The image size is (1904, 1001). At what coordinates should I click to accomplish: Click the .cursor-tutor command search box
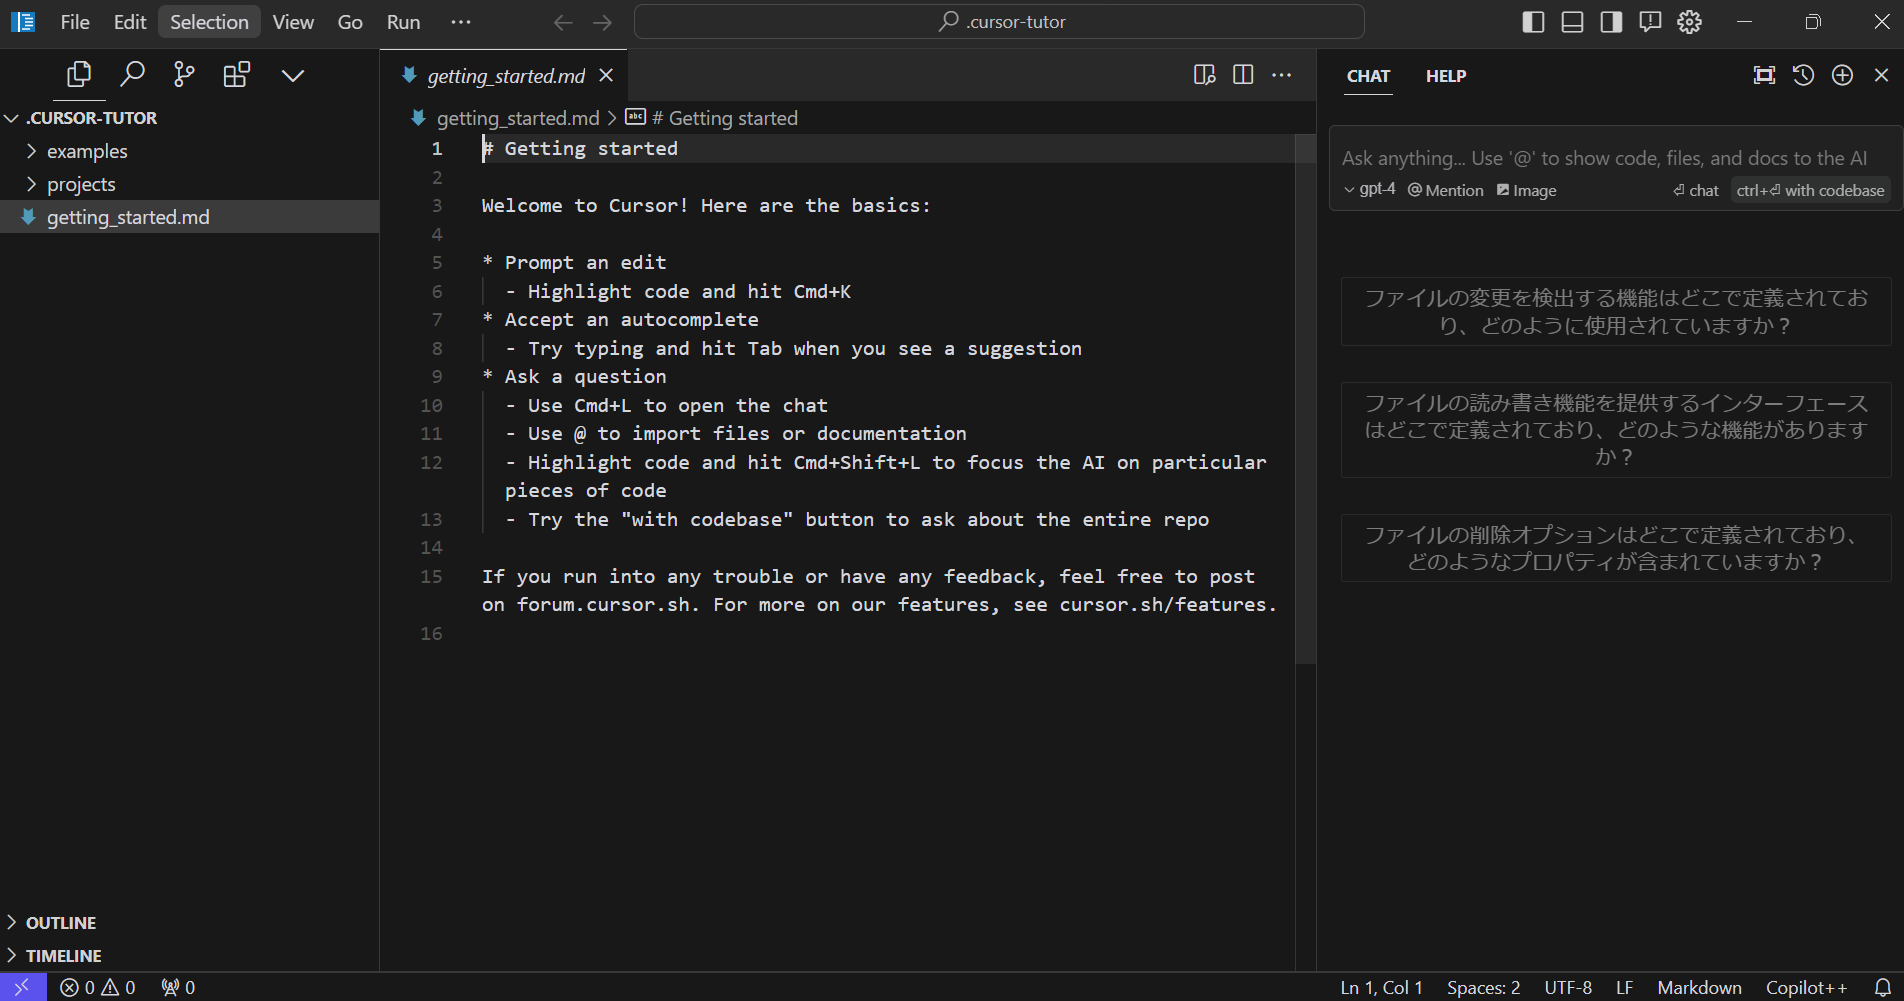click(999, 22)
